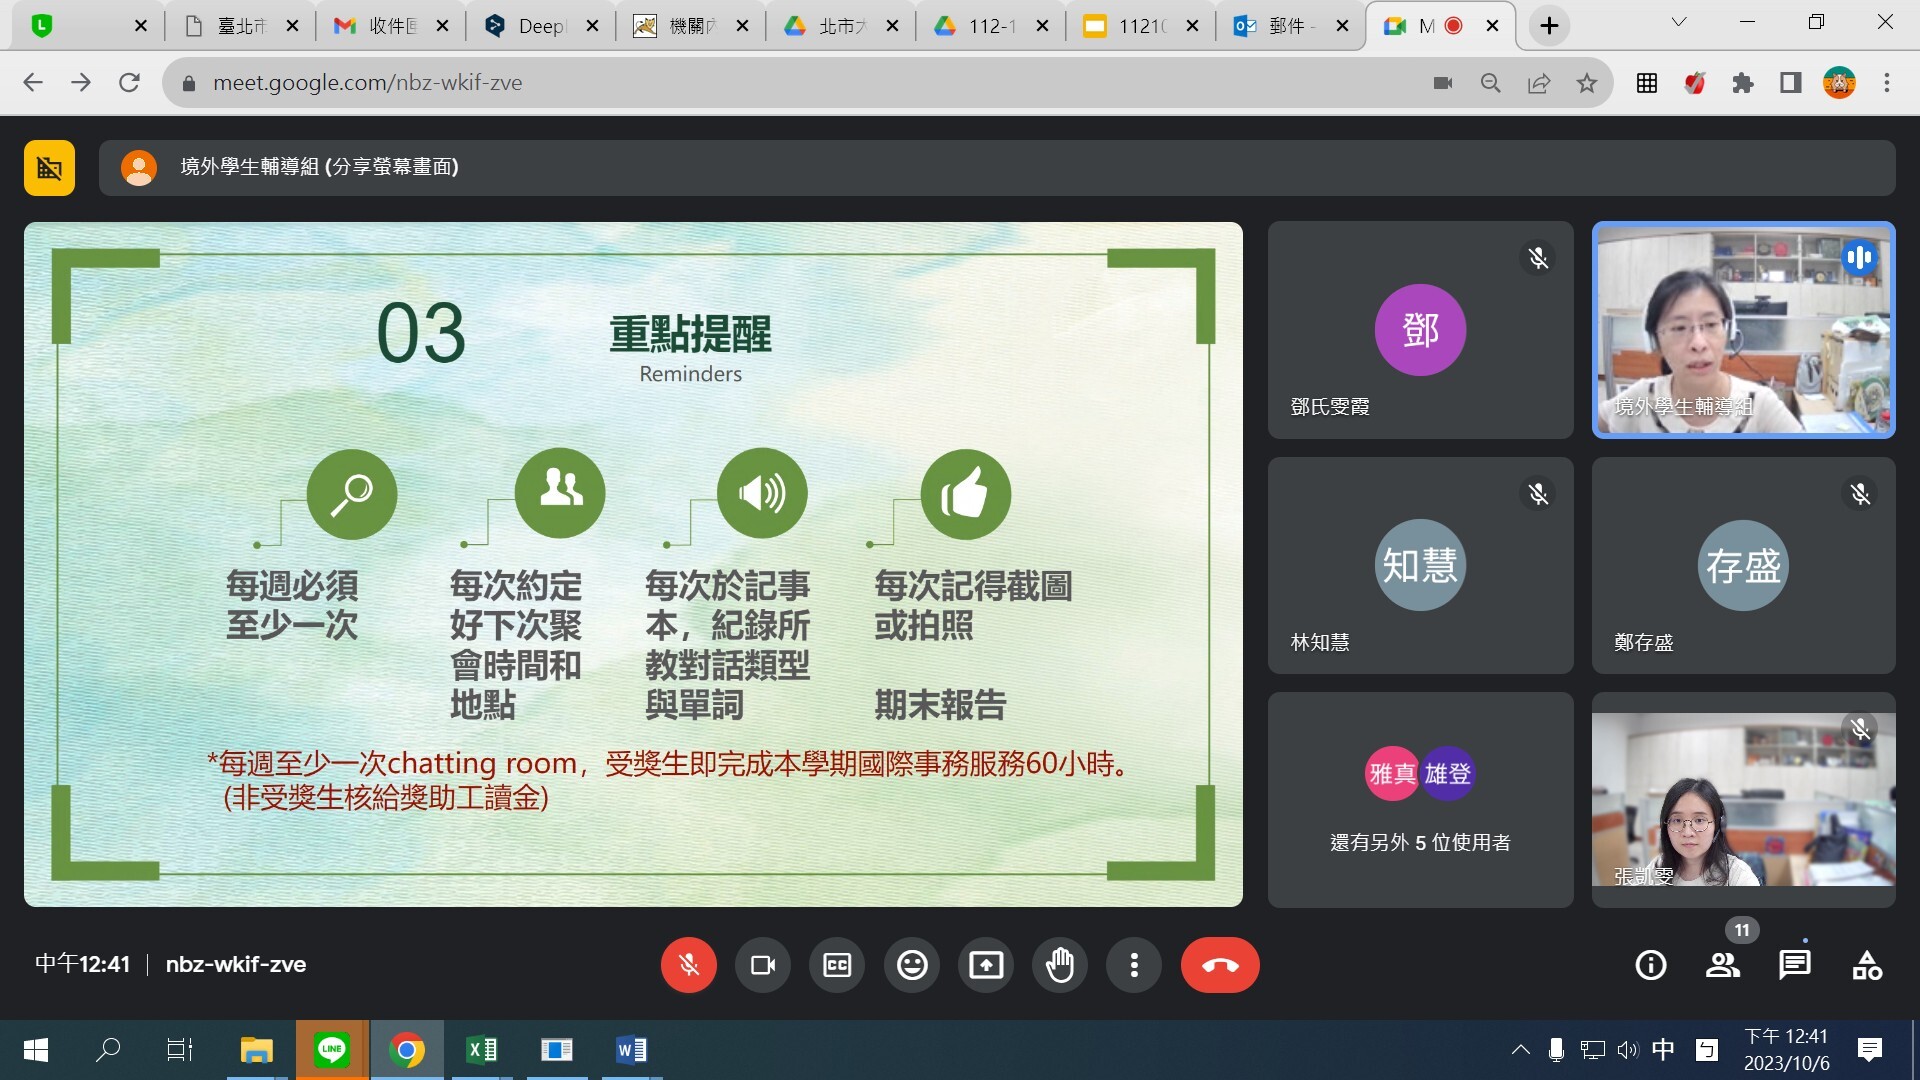Select the 境外學生輔導組 presenter video tile
Screen dimensions: 1920x1080
[1743, 330]
